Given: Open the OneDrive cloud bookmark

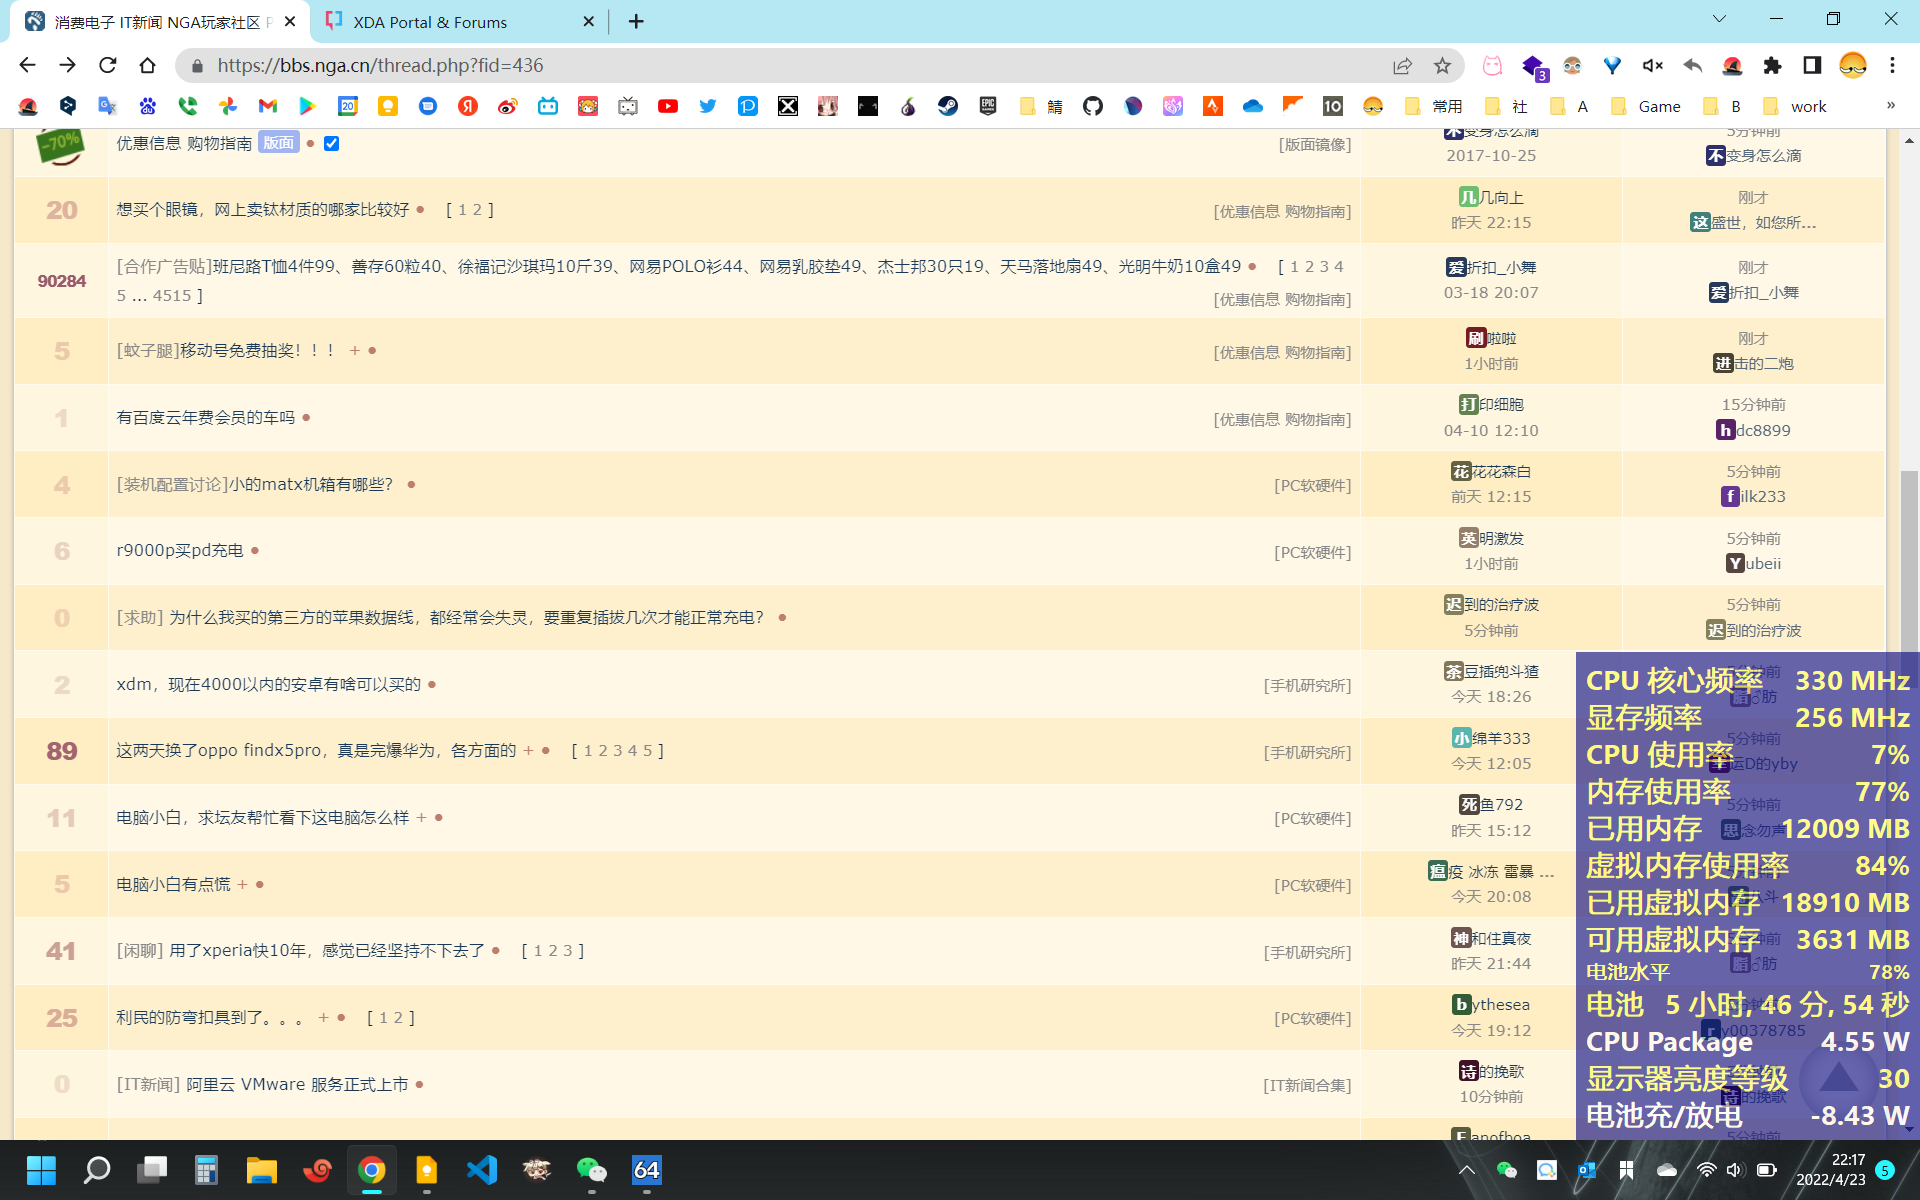Looking at the screenshot, I should (1253, 106).
